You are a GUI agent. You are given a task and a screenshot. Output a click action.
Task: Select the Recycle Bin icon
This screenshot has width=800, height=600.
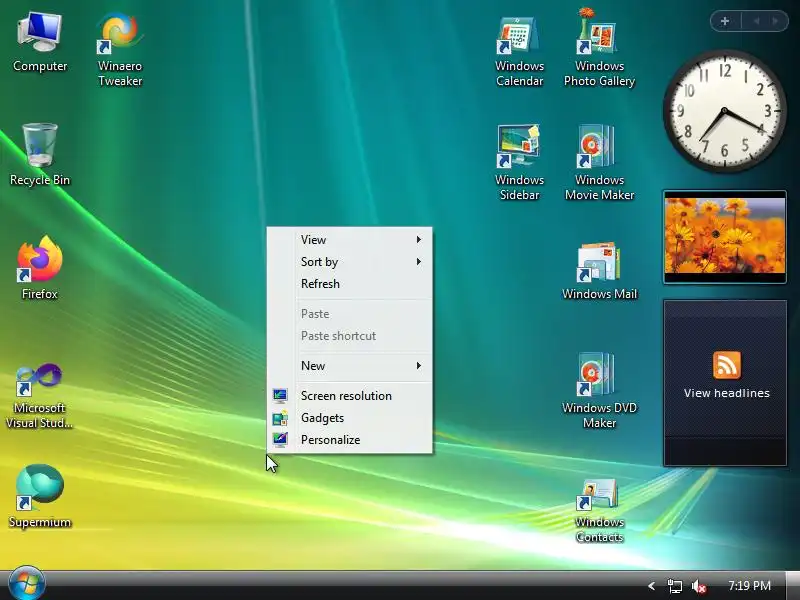pyautogui.click(x=40, y=155)
